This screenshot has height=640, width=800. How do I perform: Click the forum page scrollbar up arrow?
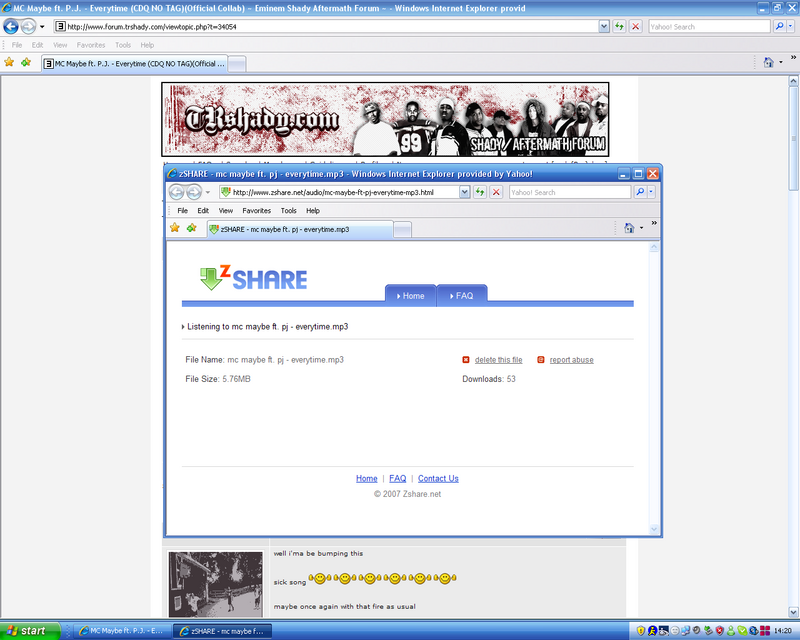click(x=793, y=81)
